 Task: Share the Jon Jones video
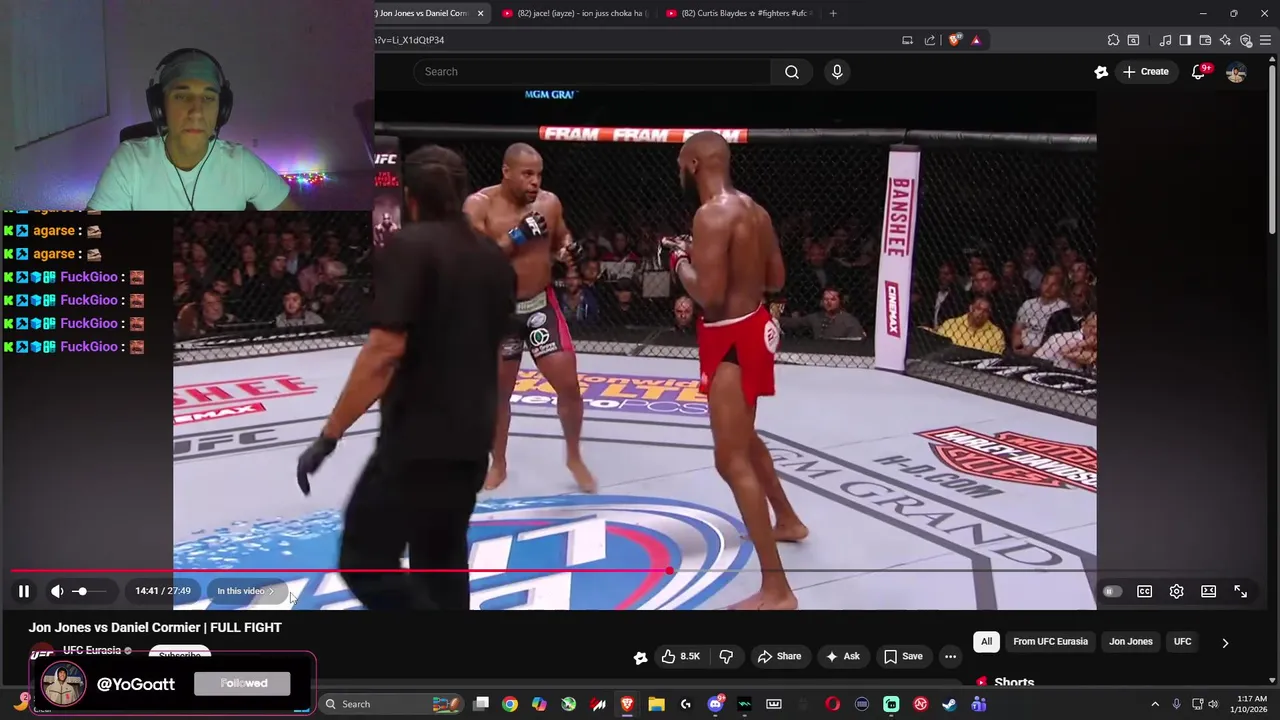click(x=779, y=656)
